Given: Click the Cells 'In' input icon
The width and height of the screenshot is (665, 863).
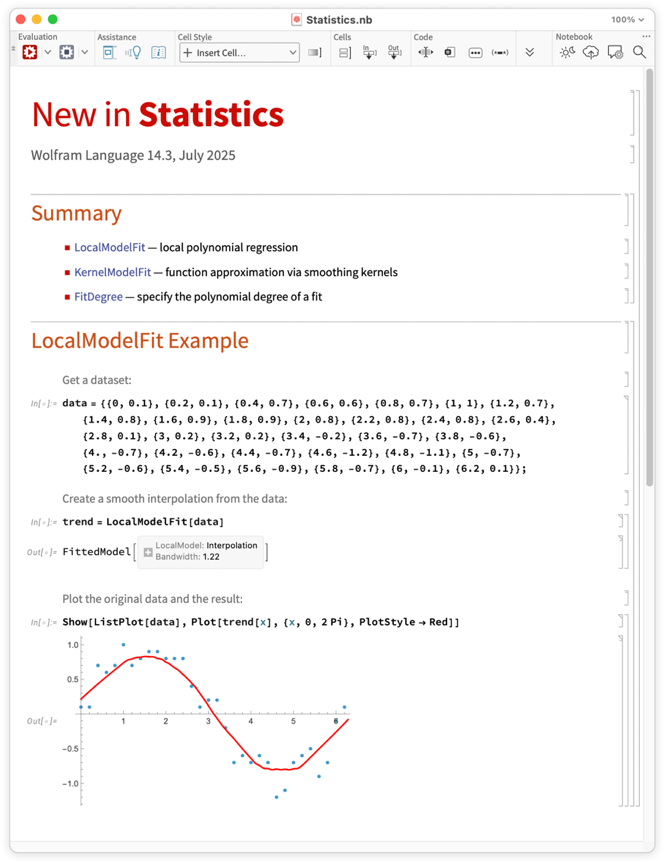Looking at the screenshot, I should (369, 52).
